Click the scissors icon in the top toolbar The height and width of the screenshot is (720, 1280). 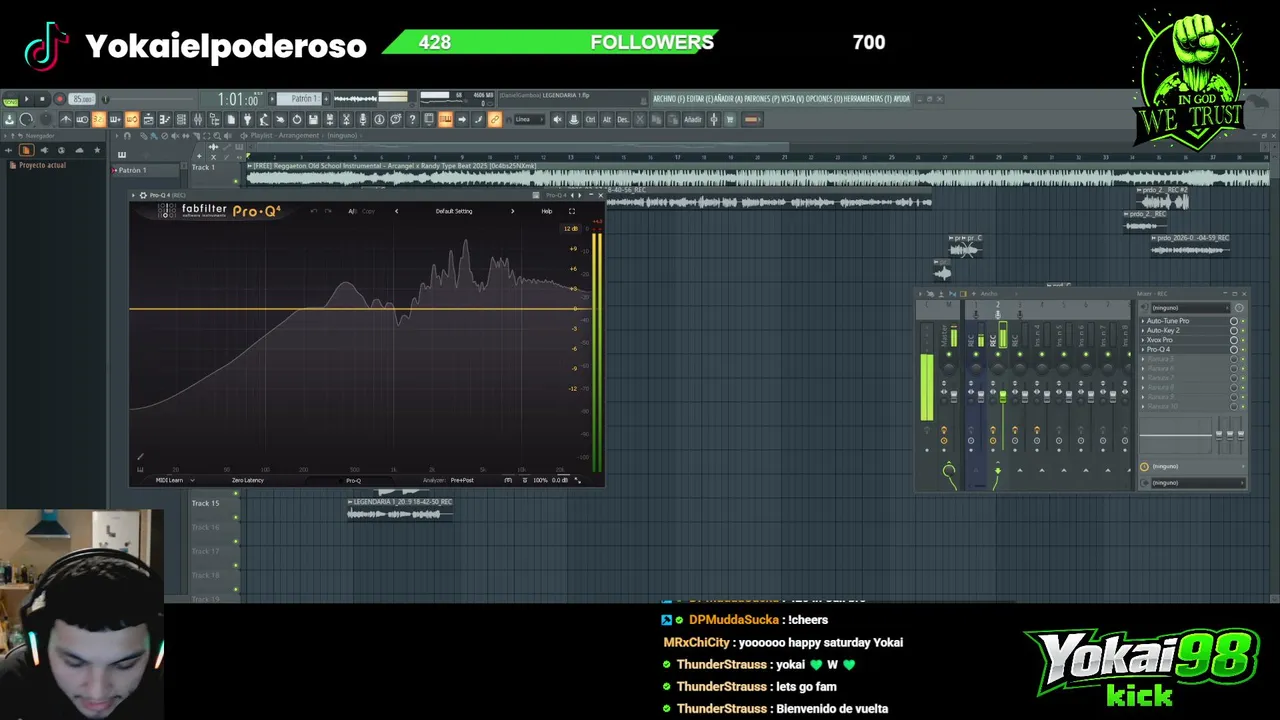pyautogui.click(x=346, y=120)
